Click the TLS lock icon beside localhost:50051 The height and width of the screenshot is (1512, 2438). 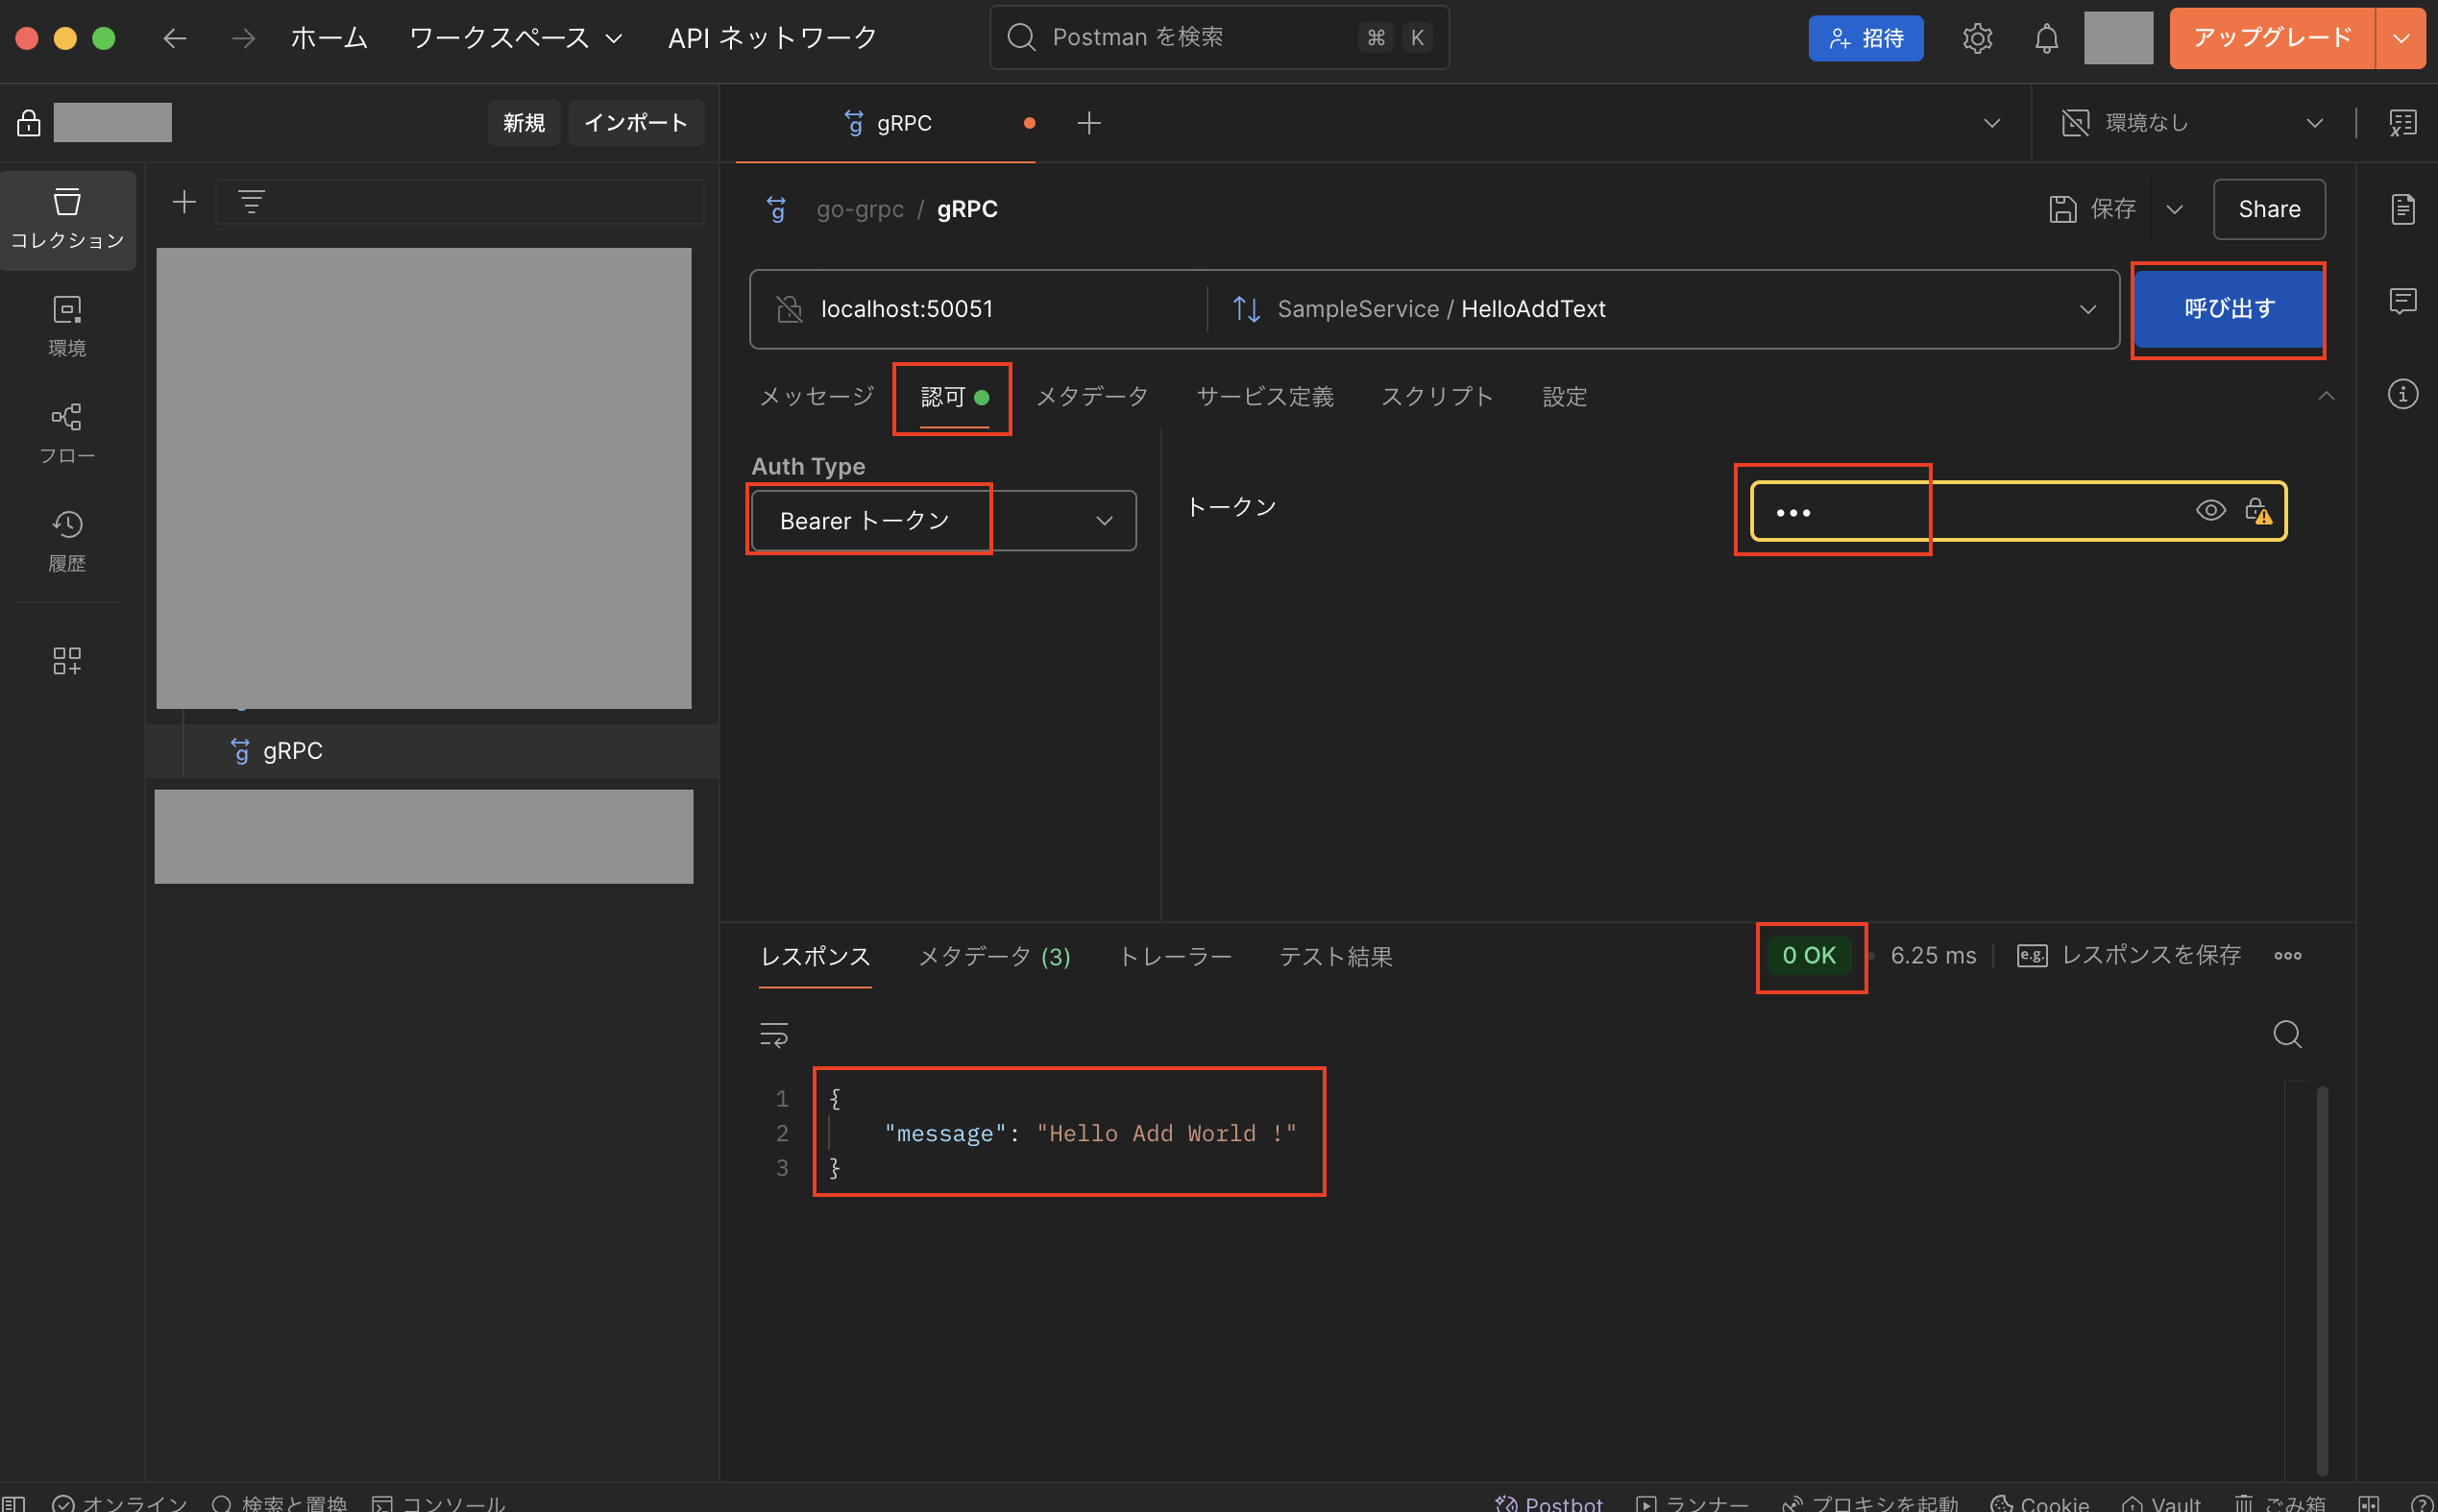coord(789,309)
